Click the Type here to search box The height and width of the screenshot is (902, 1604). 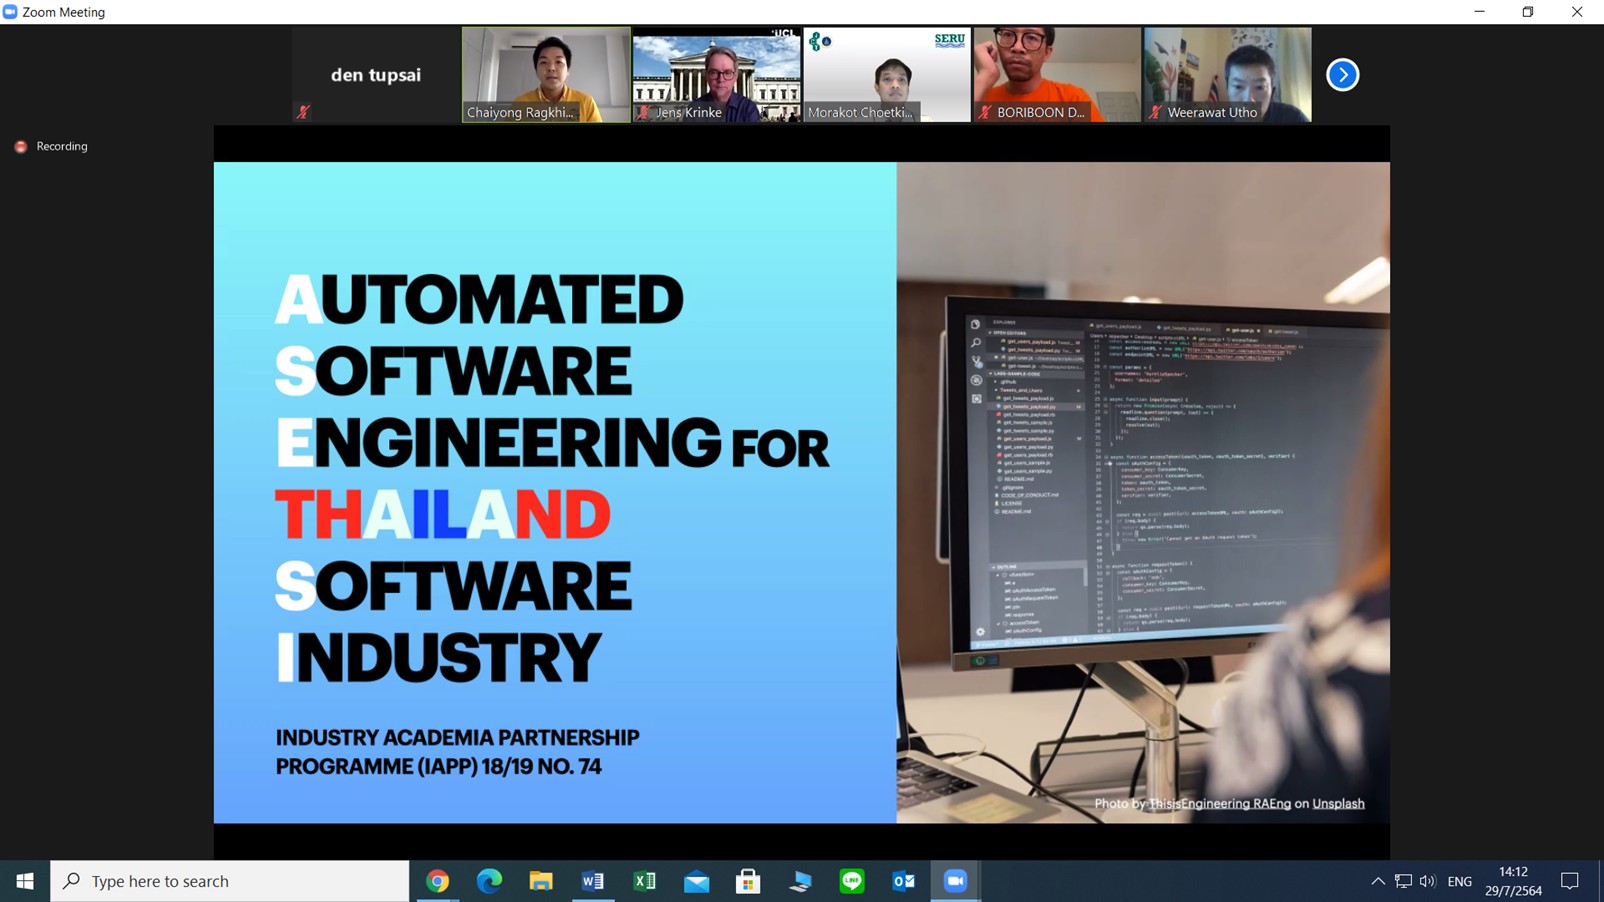(x=230, y=881)
